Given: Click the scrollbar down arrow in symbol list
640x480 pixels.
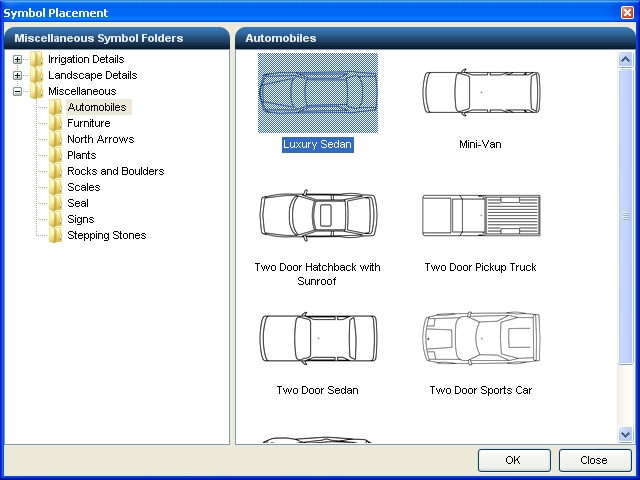Looking at the screenshot, I should [626, 435].
